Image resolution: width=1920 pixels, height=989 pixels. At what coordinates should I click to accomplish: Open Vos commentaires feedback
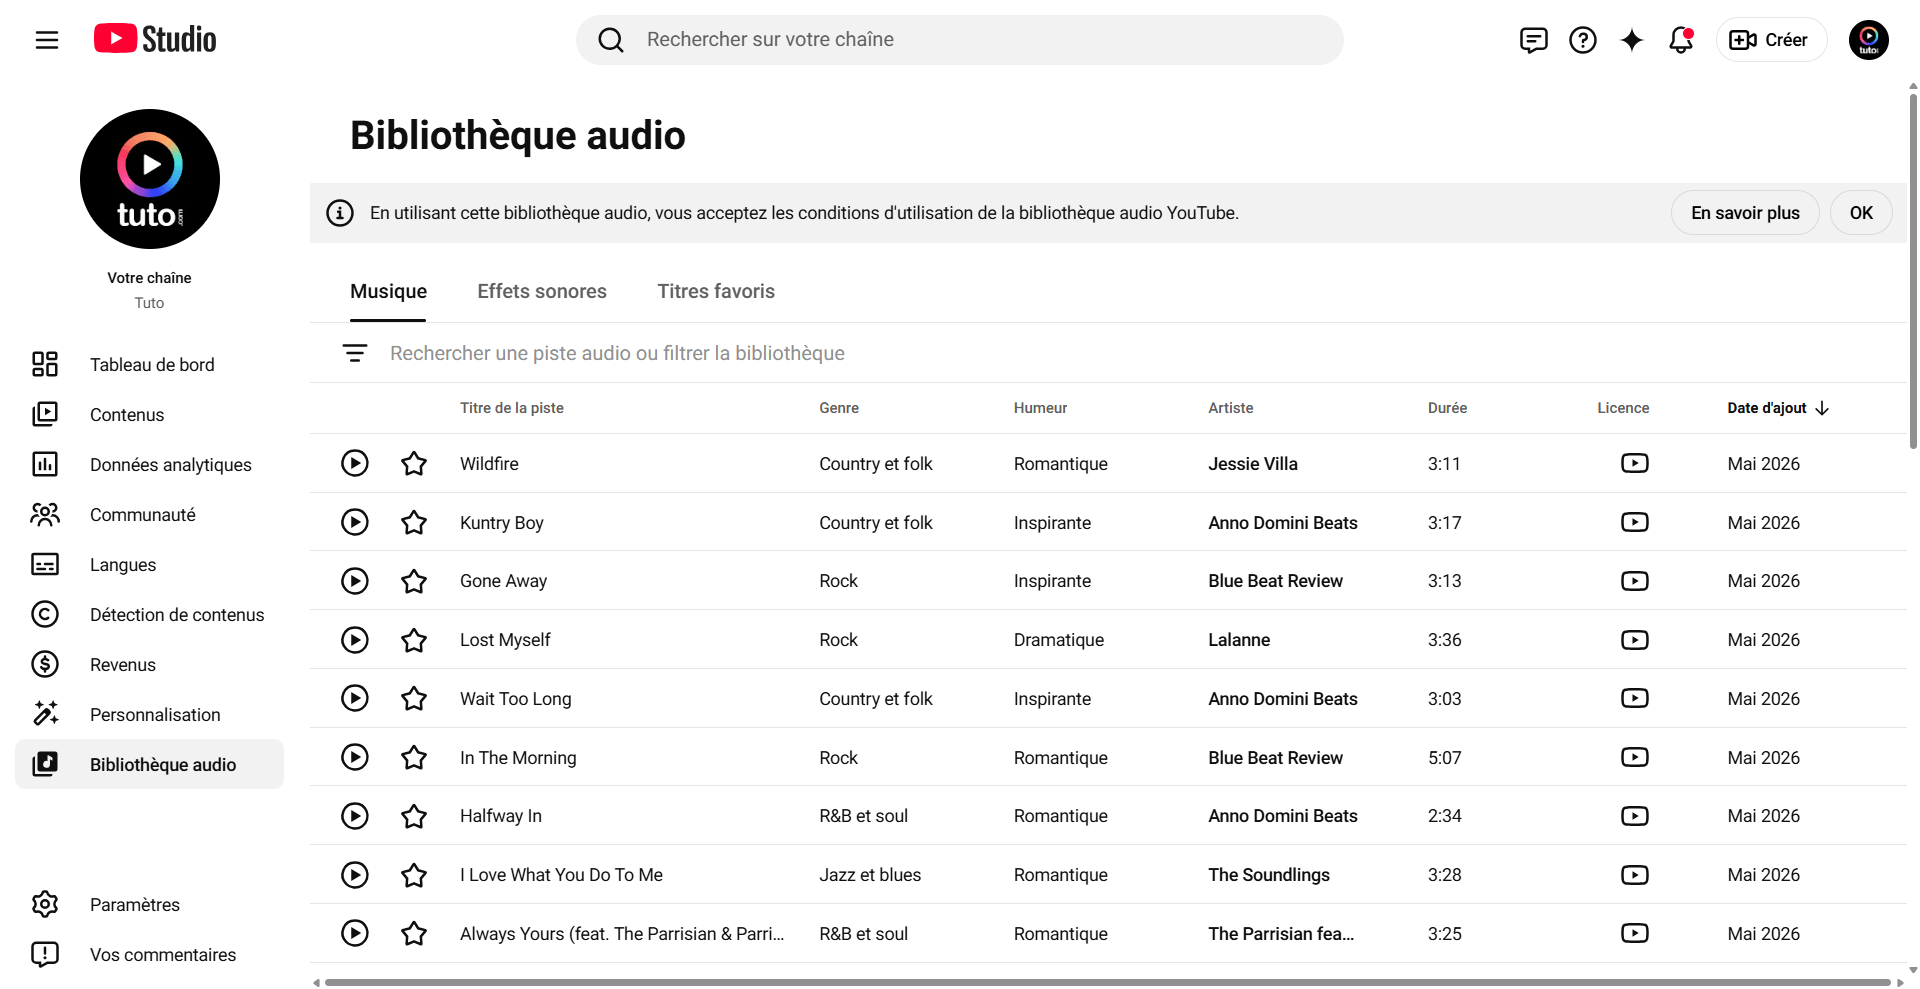tap(149, 954)
